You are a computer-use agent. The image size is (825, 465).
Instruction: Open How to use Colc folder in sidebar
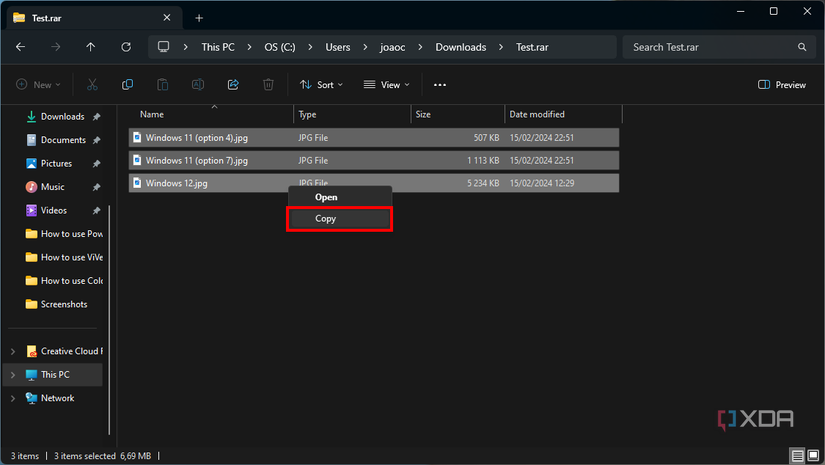point(64,281)
